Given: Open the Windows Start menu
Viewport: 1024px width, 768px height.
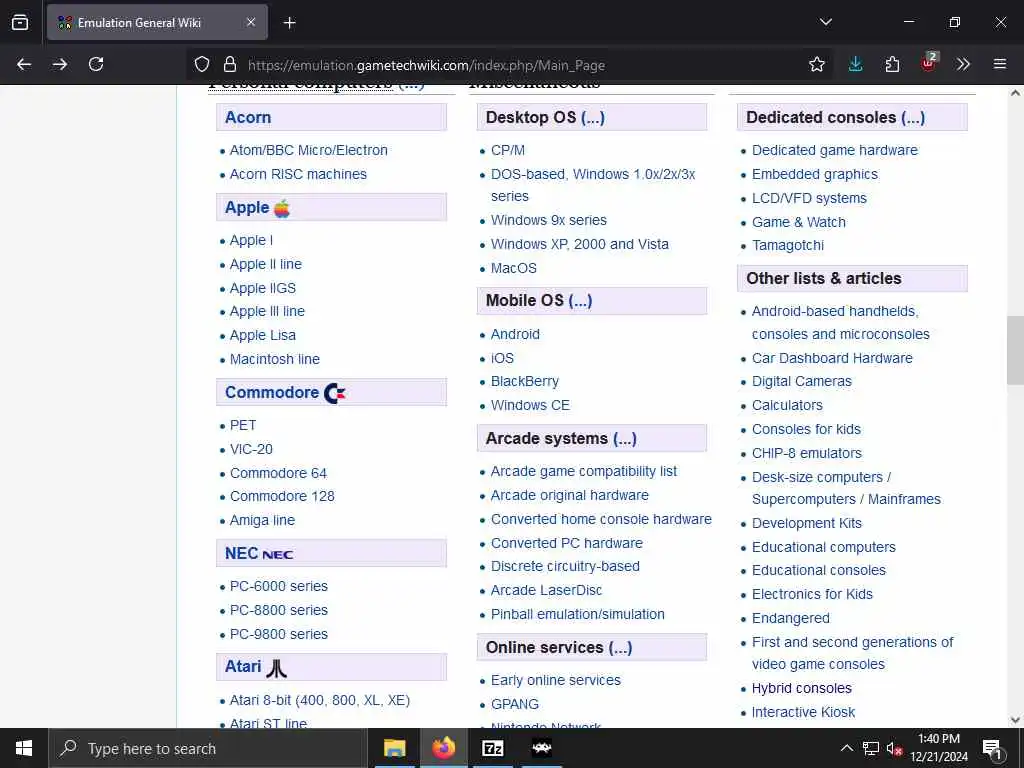Looking at the screenshot, I should click(24, 748).
